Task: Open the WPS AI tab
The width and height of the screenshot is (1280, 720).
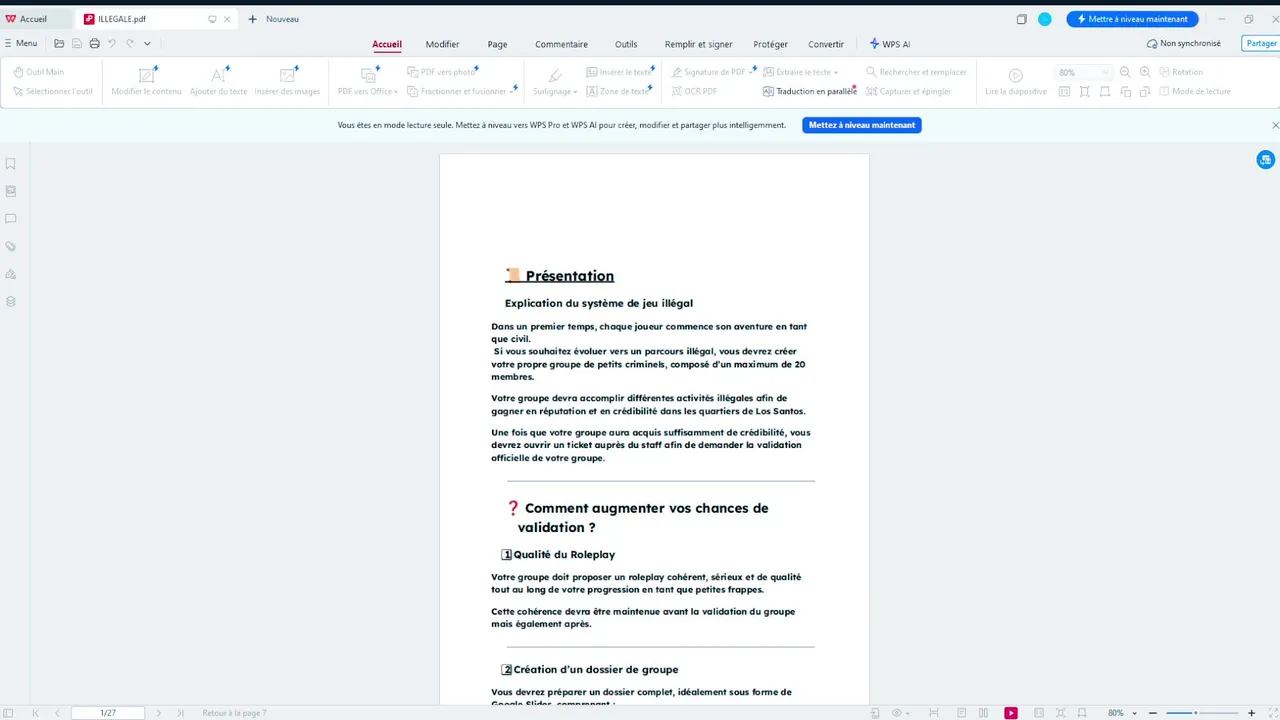Action: [x=890, y=44]
